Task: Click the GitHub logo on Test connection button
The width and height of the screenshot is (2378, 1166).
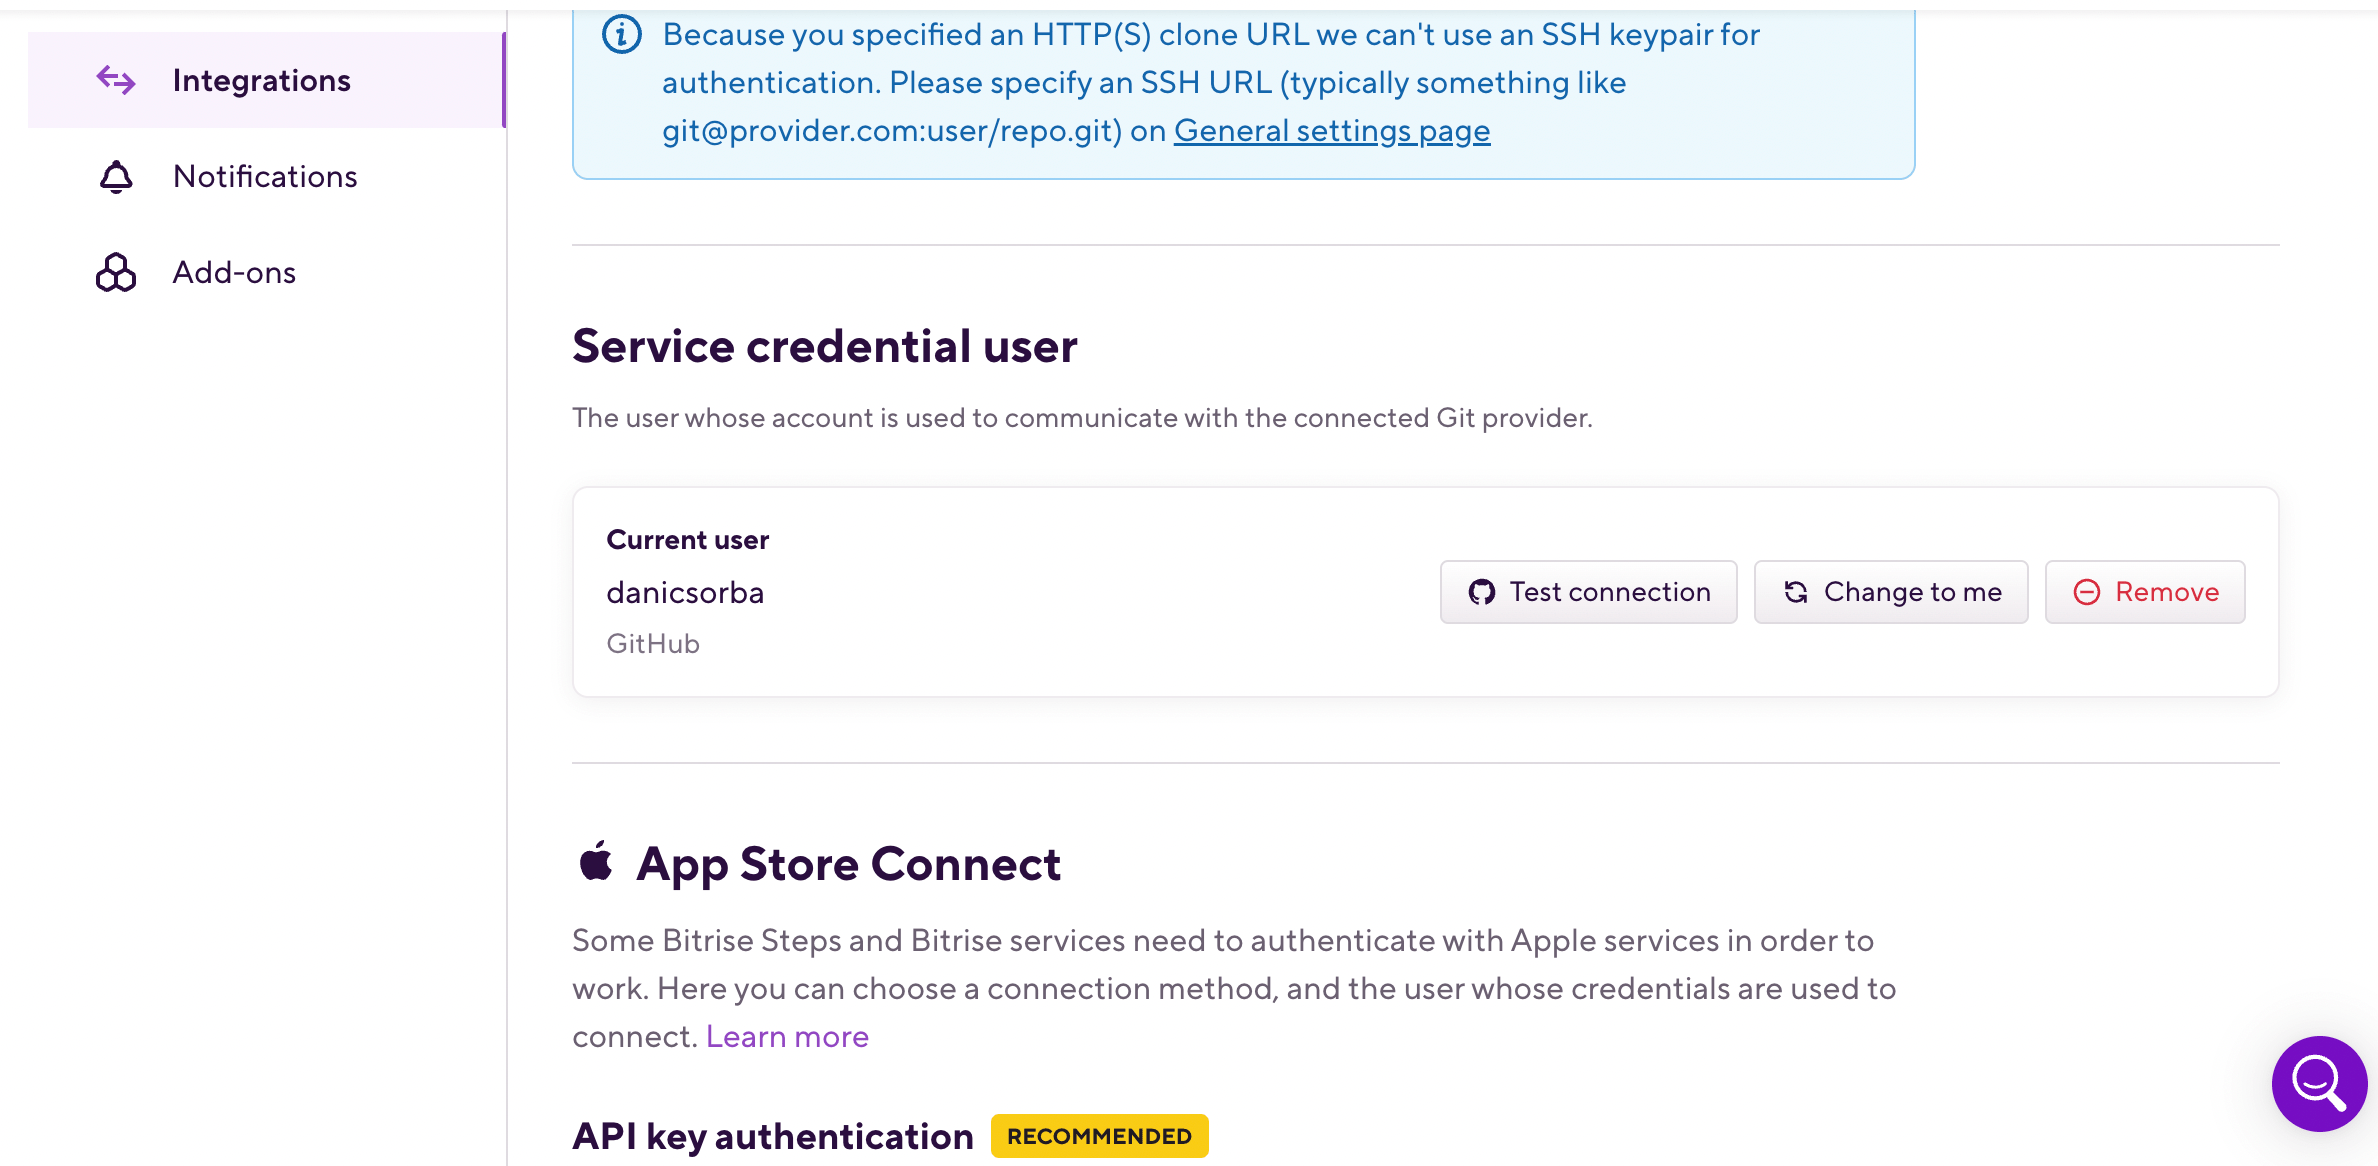Action: [x=1483, y=591]
